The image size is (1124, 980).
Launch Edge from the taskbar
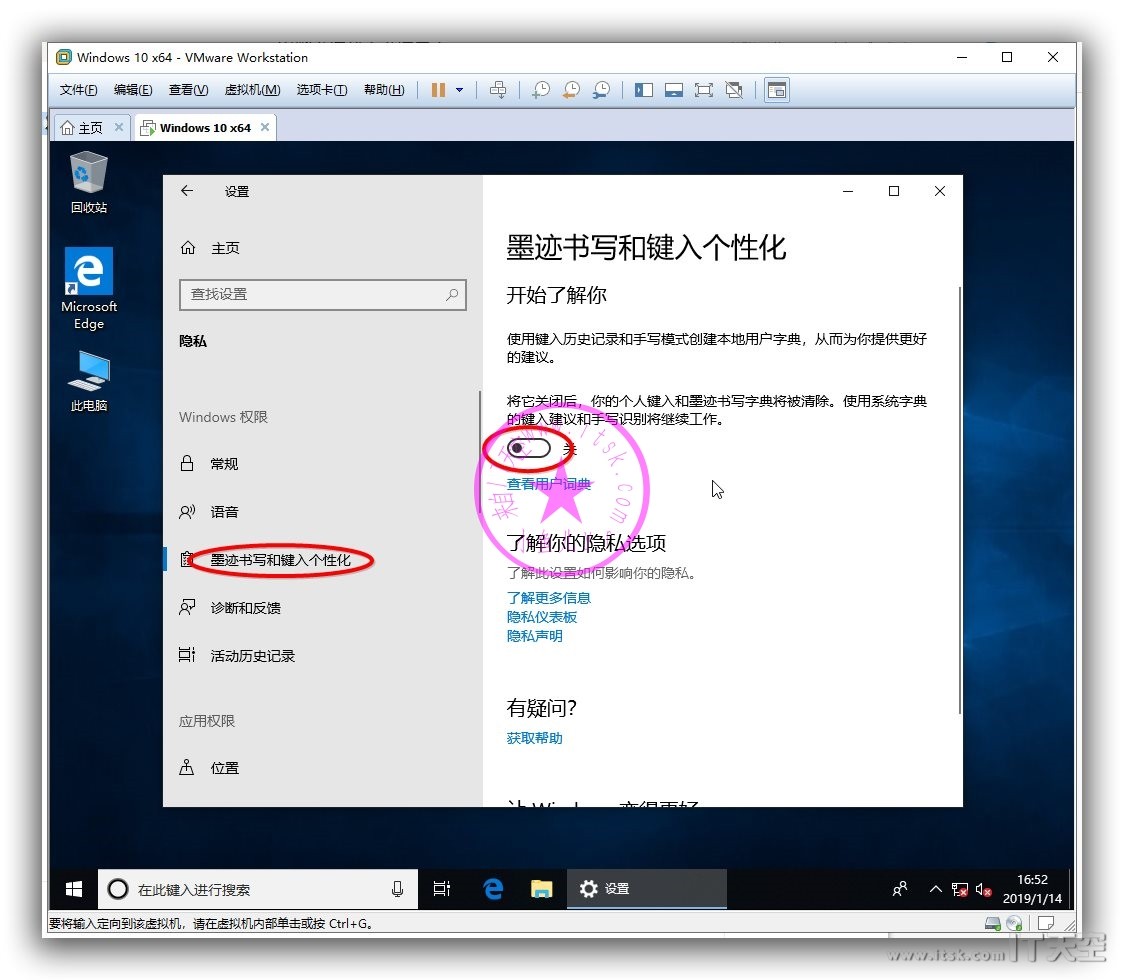coord(493,890)
